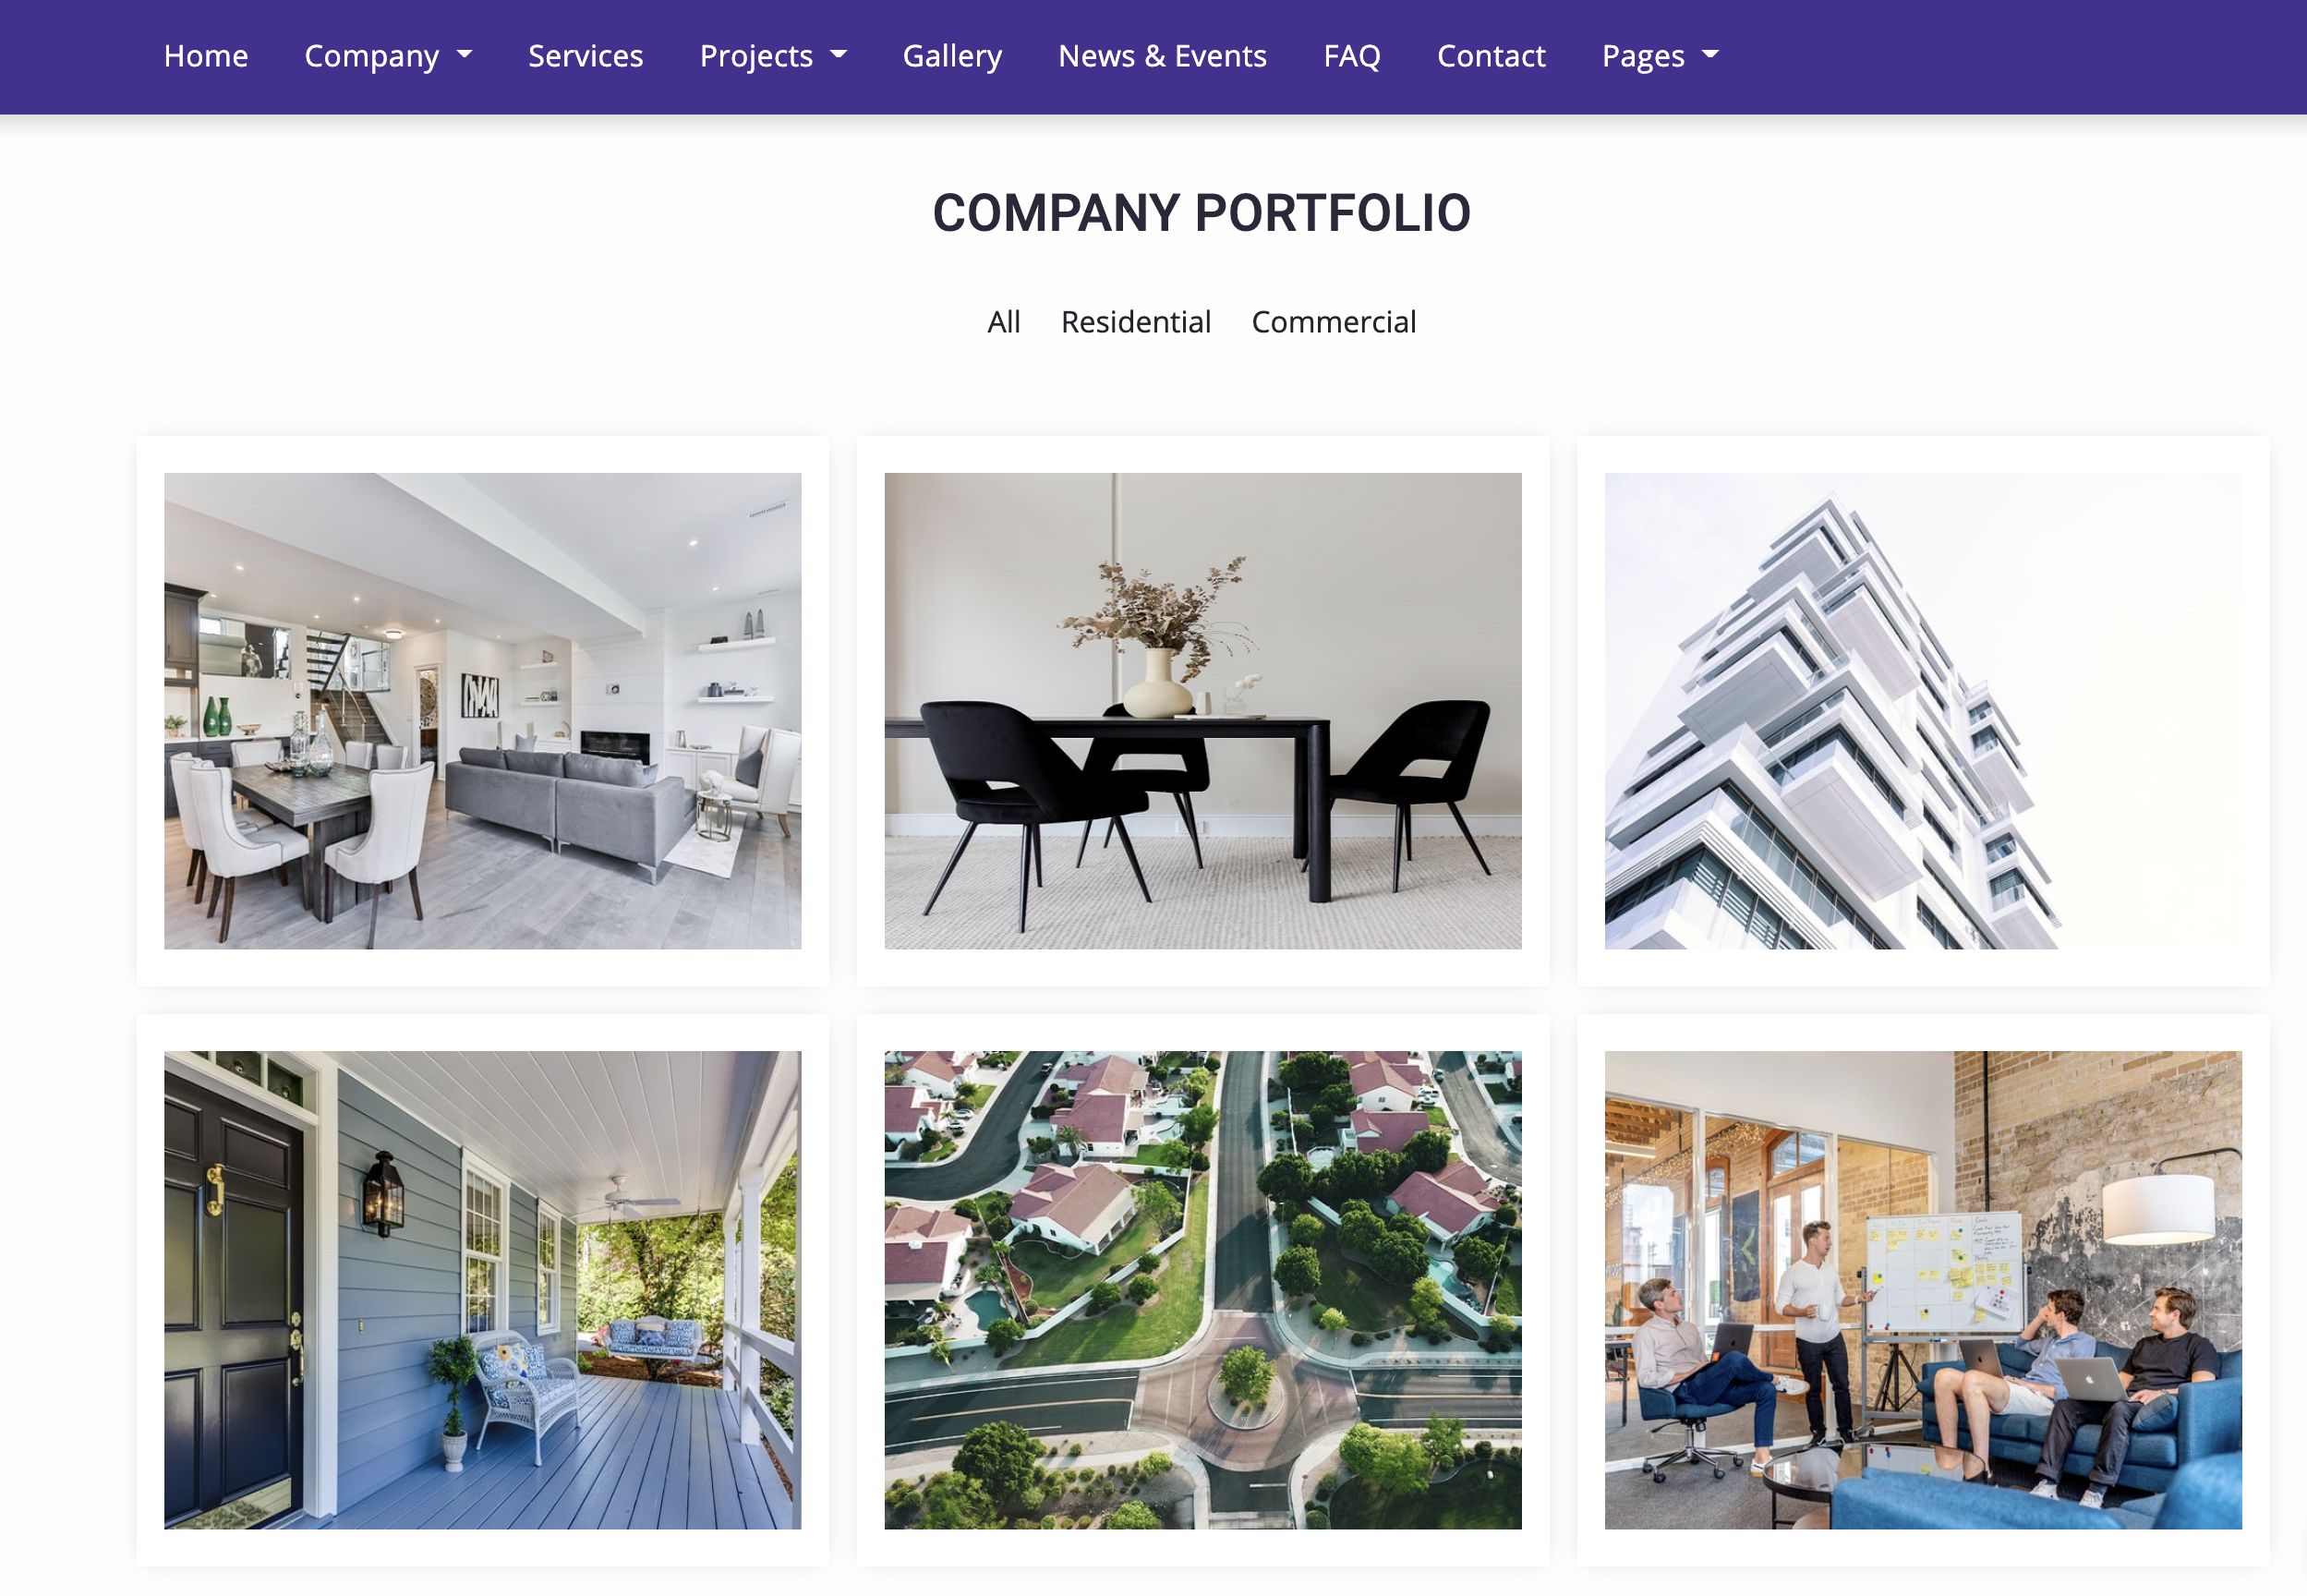The width and height of the screenshot is (2307, 1596).
Task: Expand the Pages dropdown menu
Action: [1660, 56]
